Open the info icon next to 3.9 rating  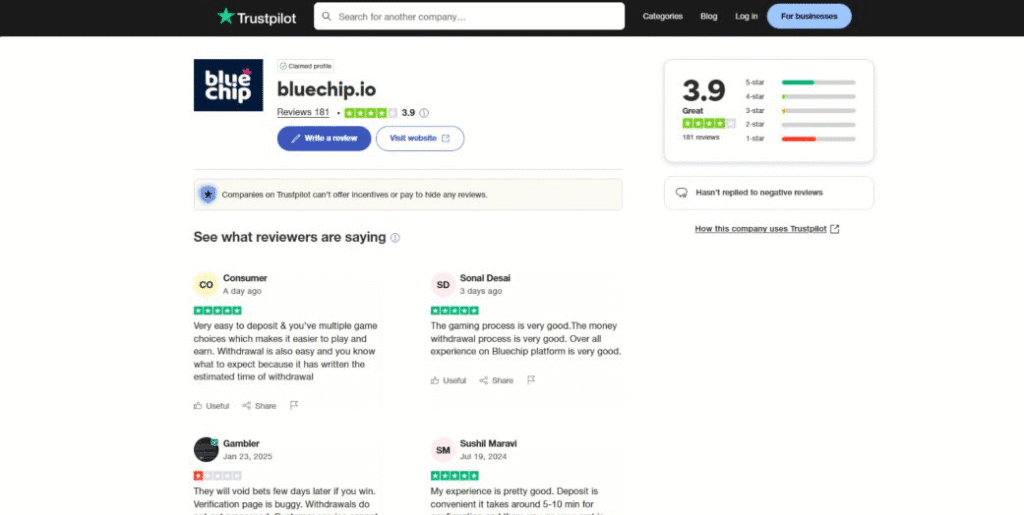pos(424,113)
